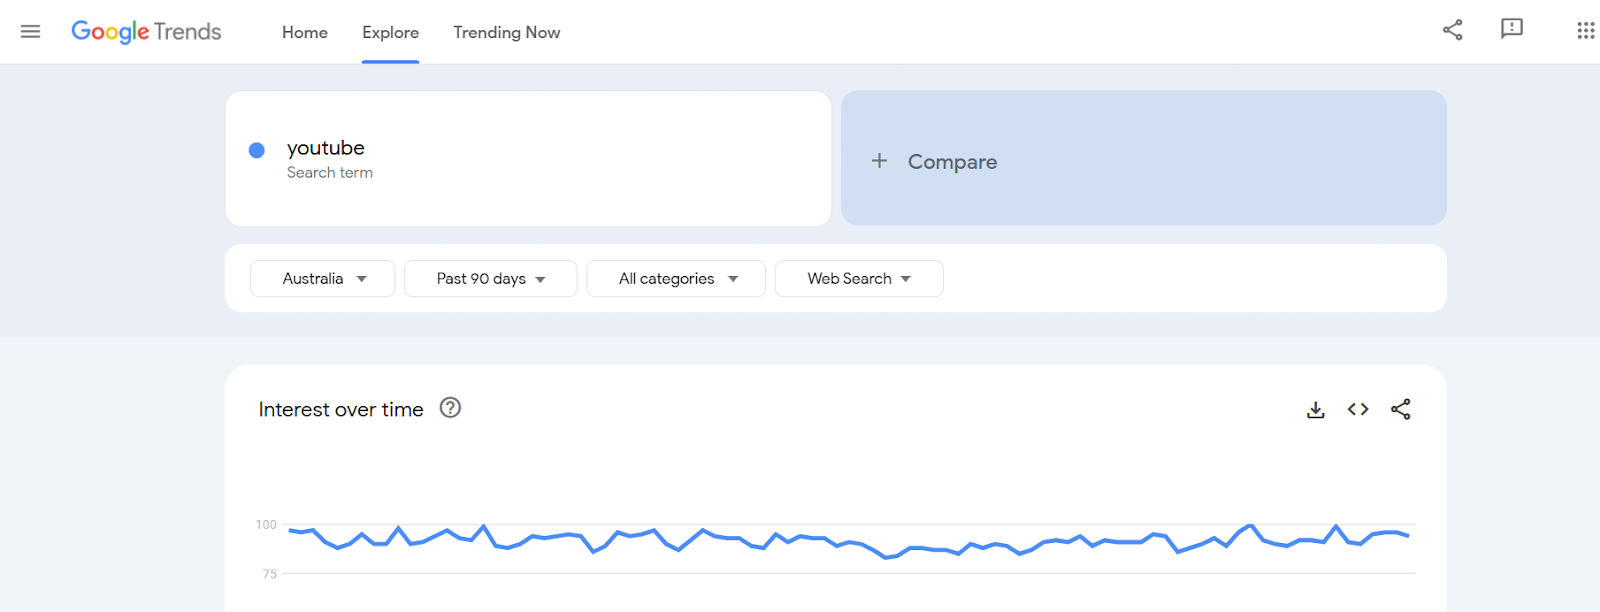1600x612 pixels.
Task: Expand the Australia region dropdown
Action: 323,279
